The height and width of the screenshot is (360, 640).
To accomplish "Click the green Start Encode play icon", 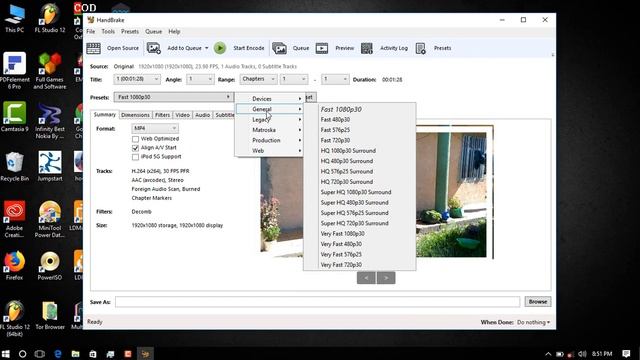I will pos(220,48).
